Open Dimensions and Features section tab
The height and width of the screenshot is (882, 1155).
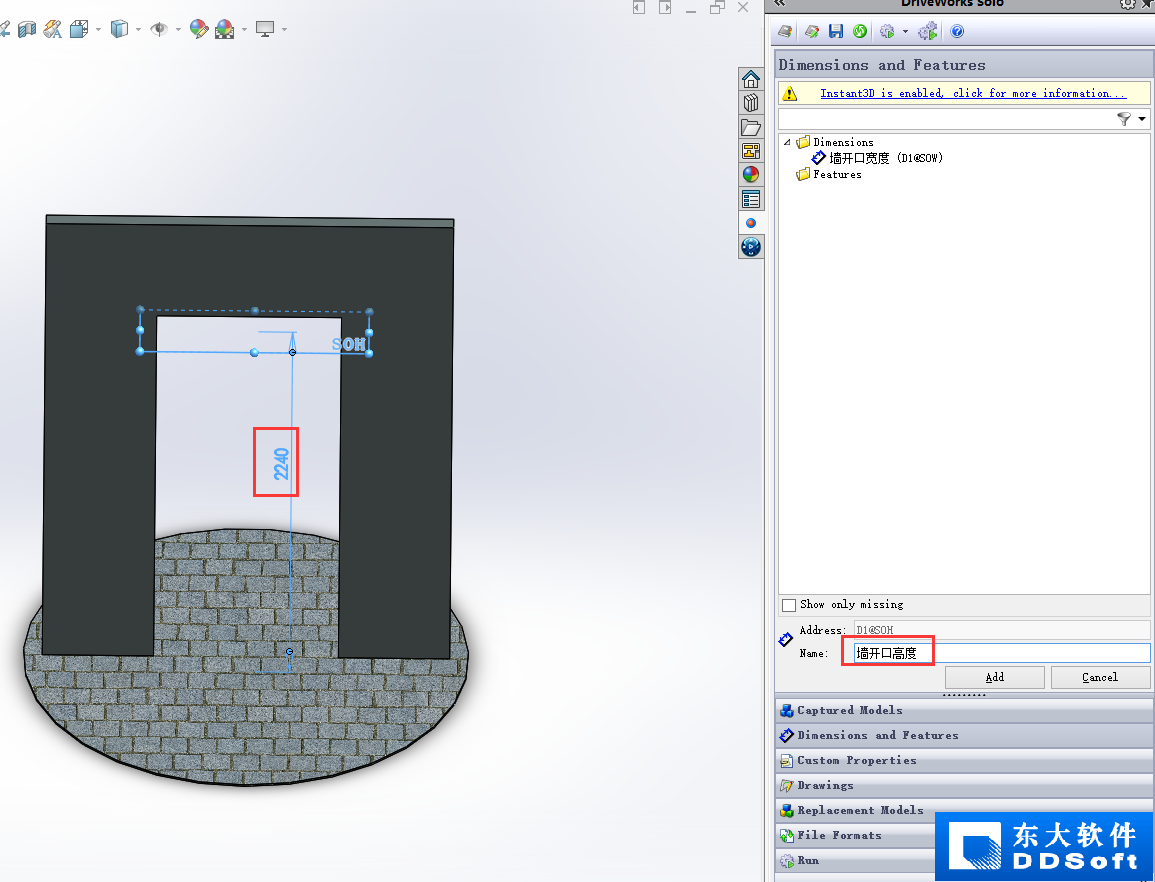tap(964, 735)
